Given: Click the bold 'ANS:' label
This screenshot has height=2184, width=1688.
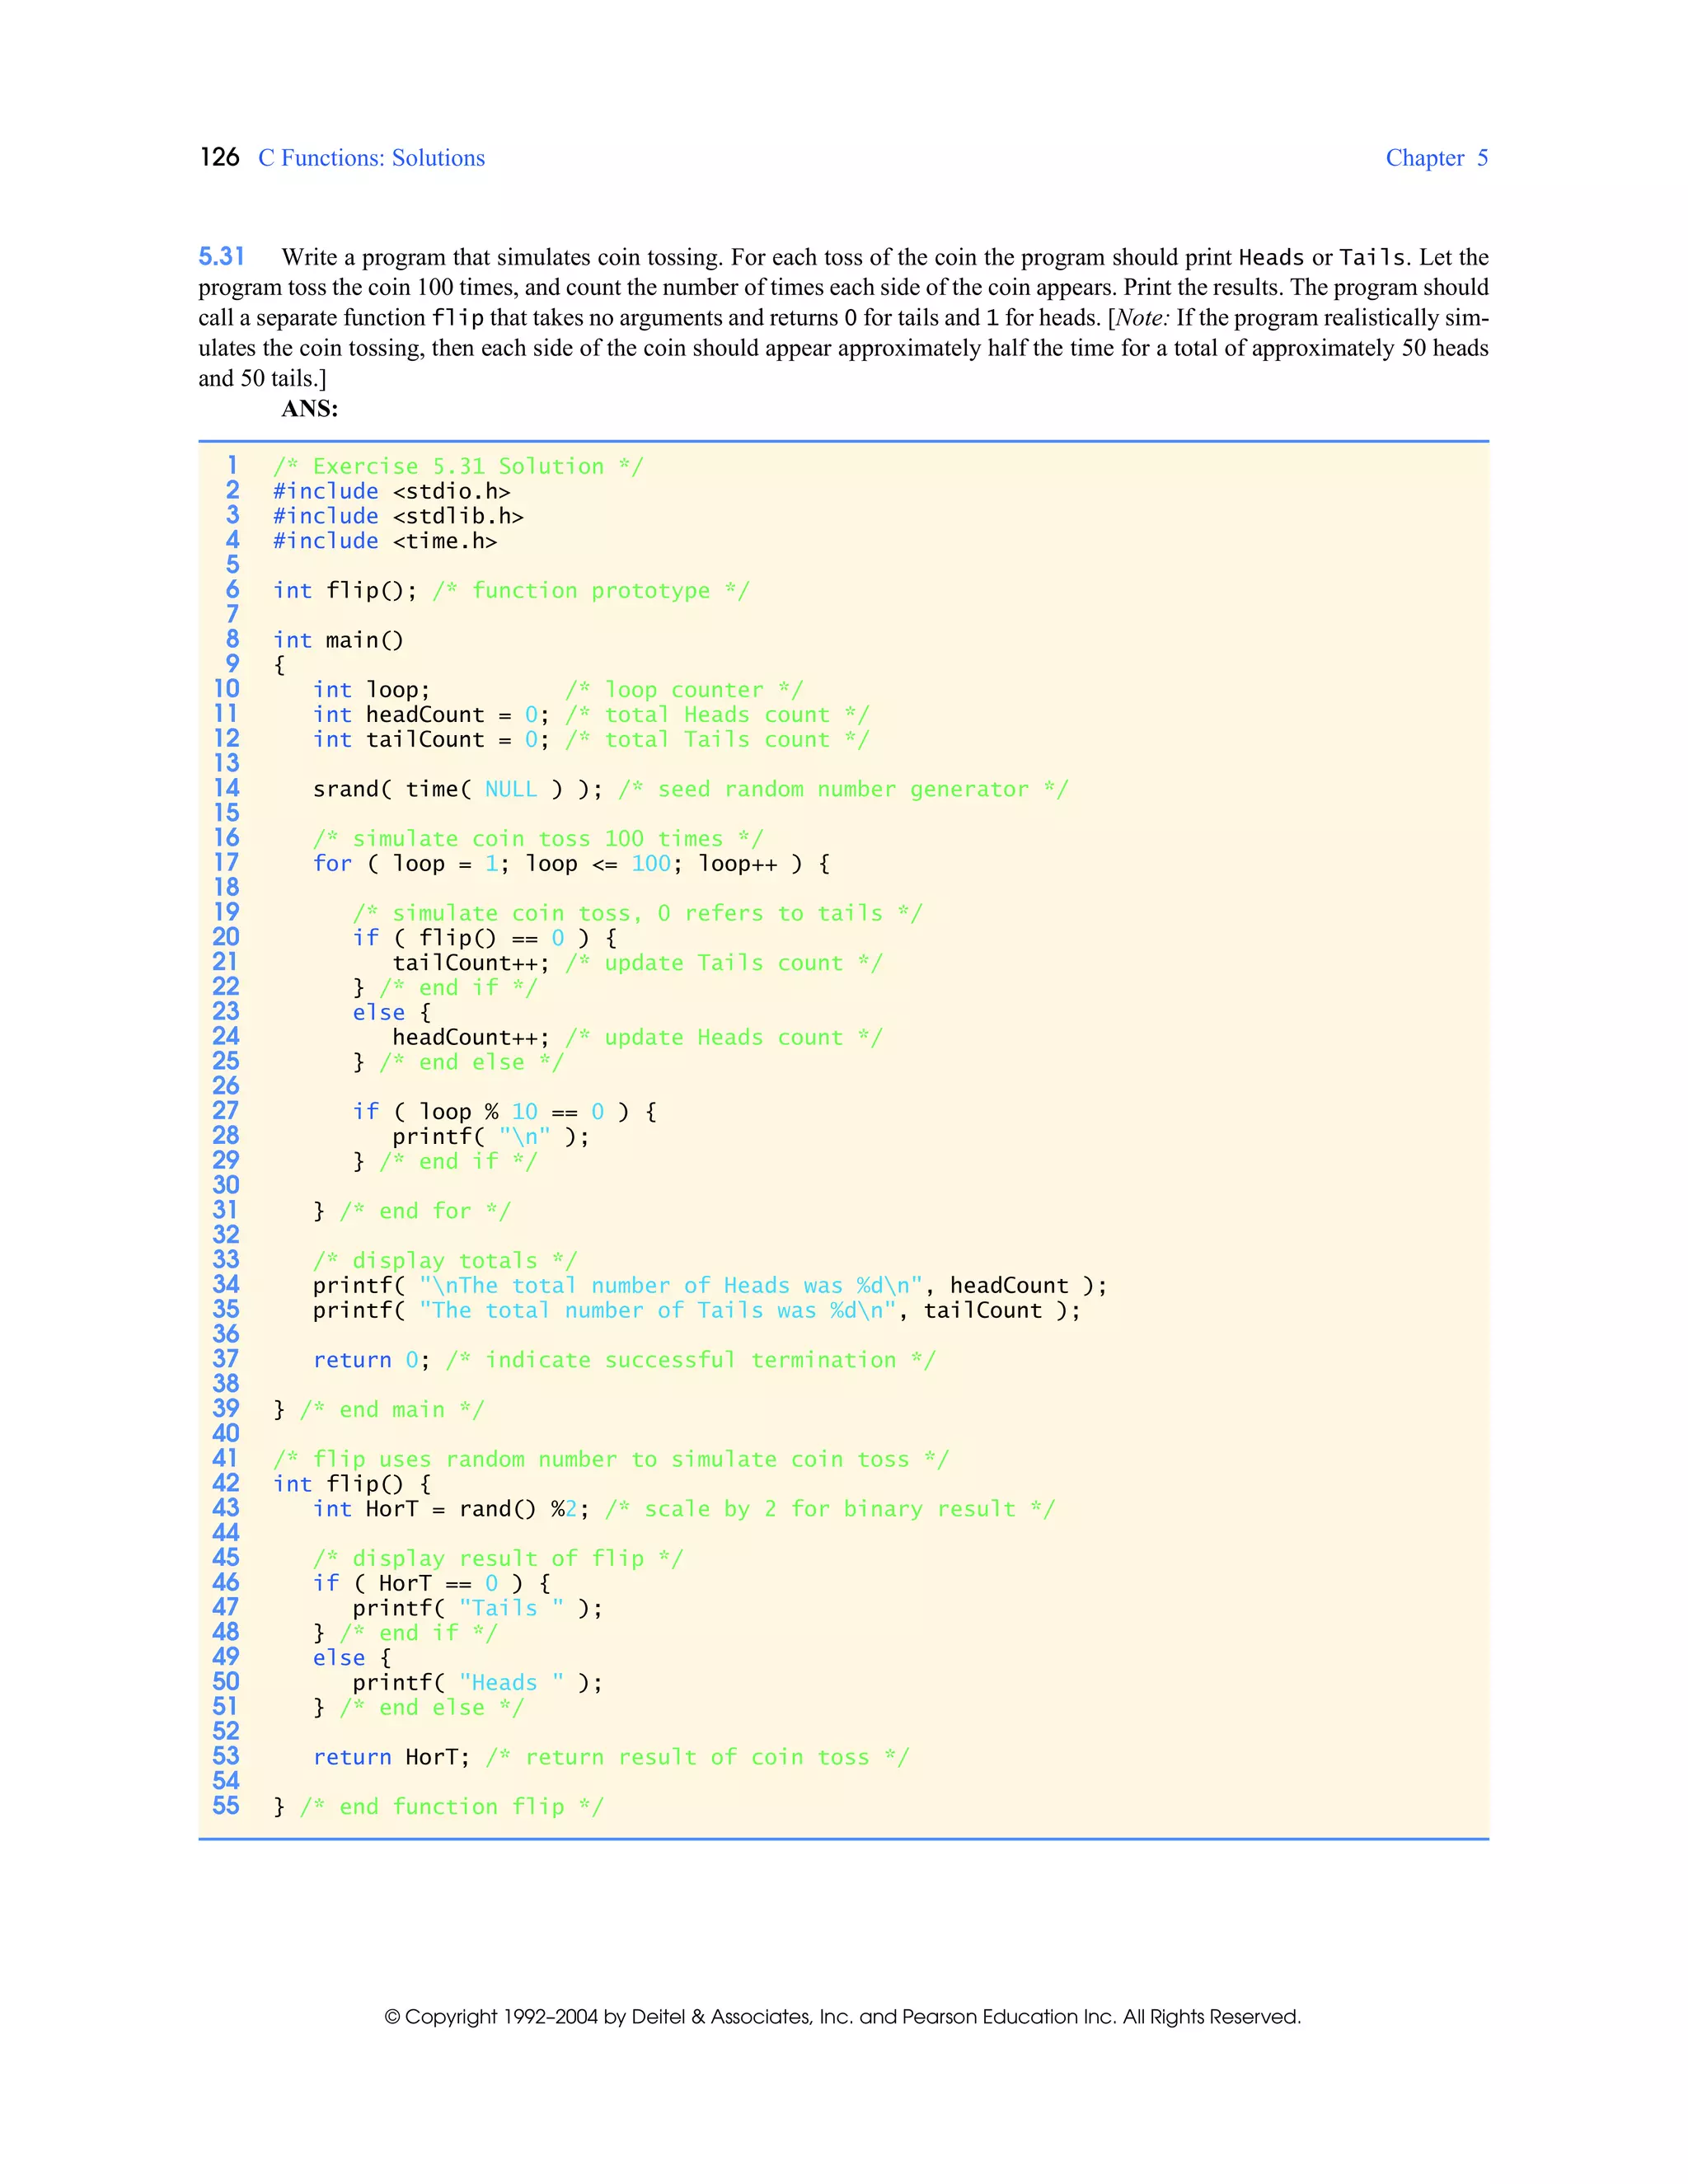Looking at the screenshot, I should 310,409.
